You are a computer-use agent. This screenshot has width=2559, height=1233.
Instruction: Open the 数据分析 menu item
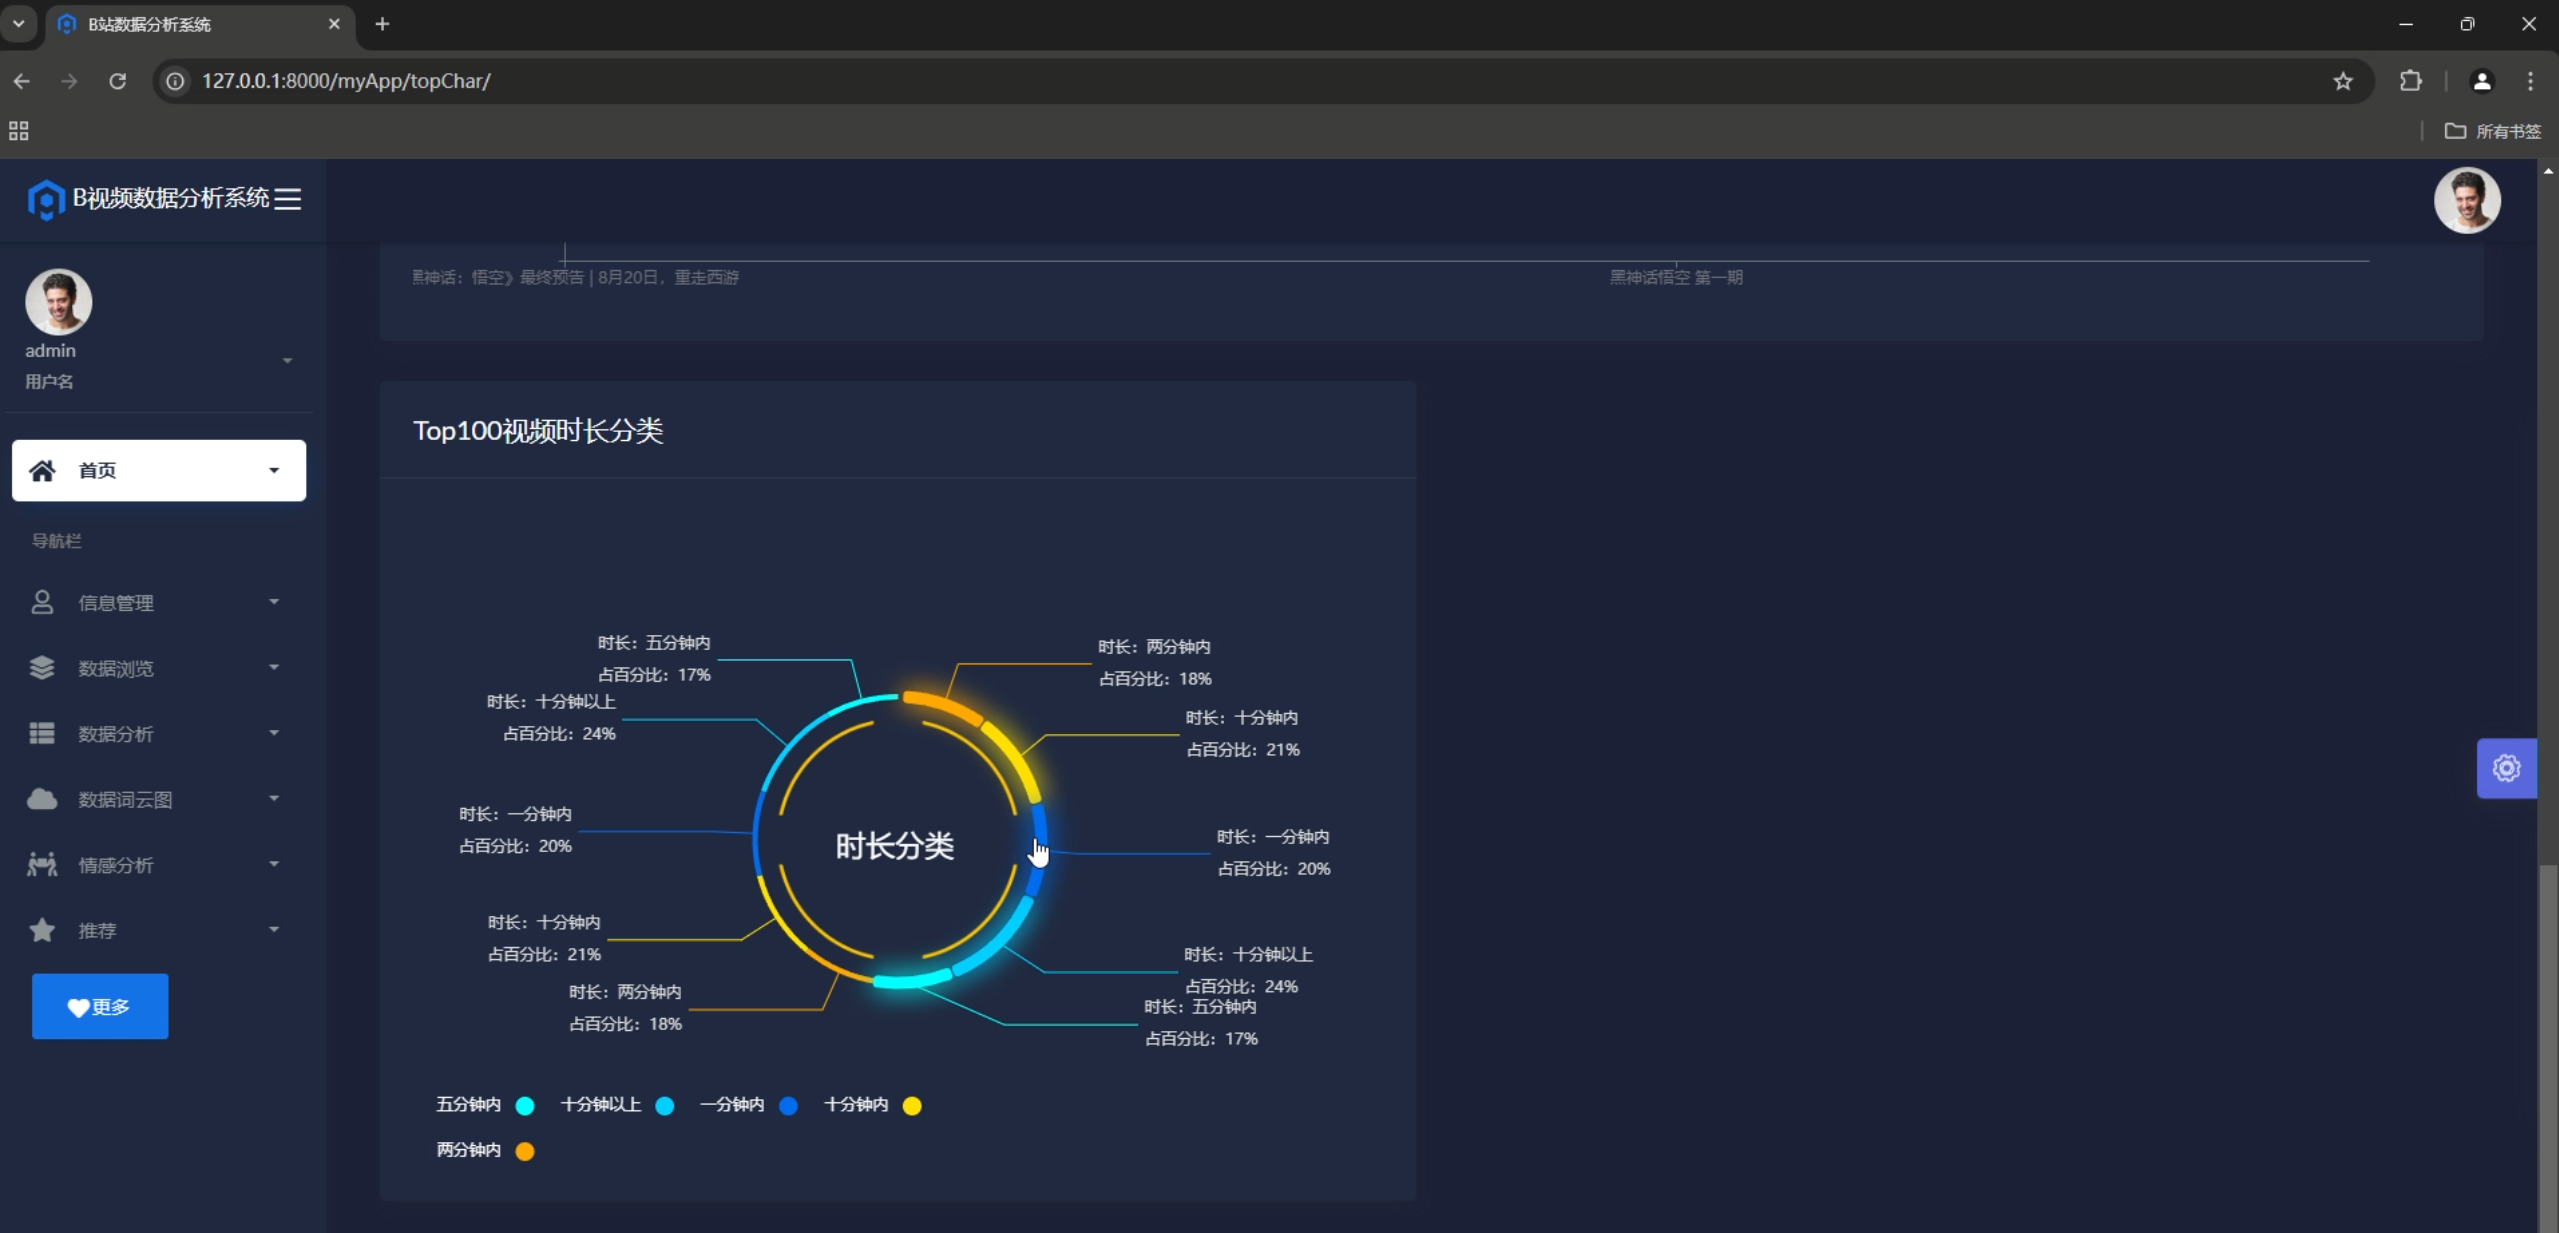(116, 734)
